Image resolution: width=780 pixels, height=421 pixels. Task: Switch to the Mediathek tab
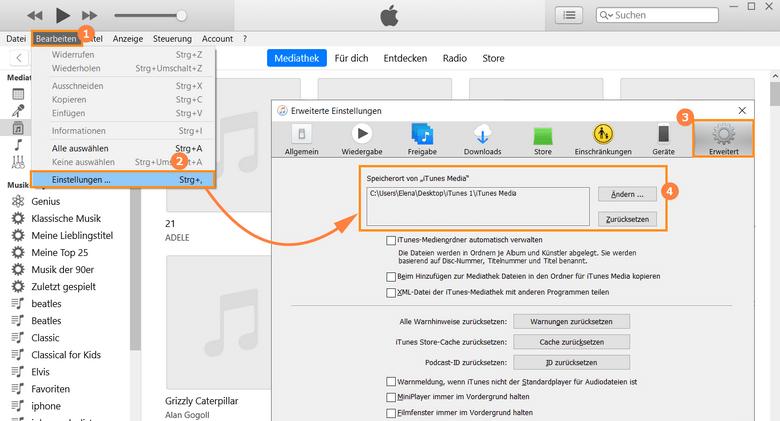(x=297, y=58)
